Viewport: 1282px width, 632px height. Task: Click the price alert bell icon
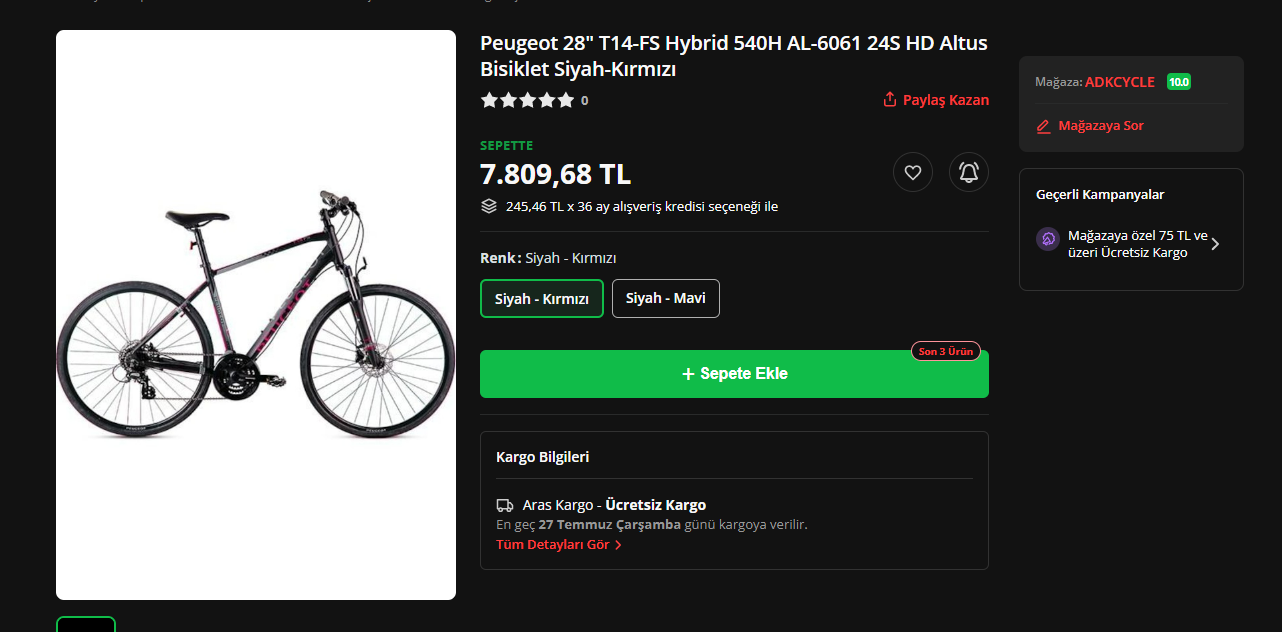click(x=968, y=172)
